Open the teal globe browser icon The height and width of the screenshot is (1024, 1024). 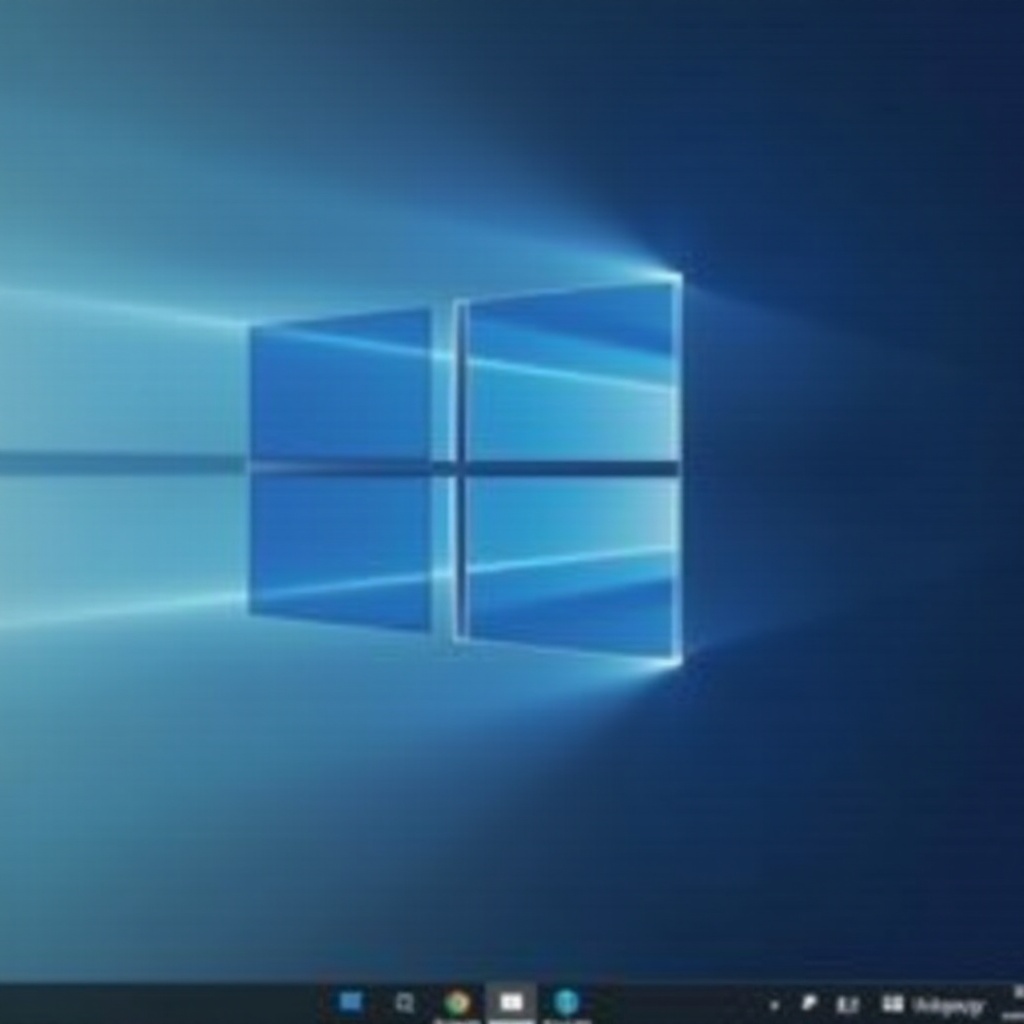(566, 1002)
